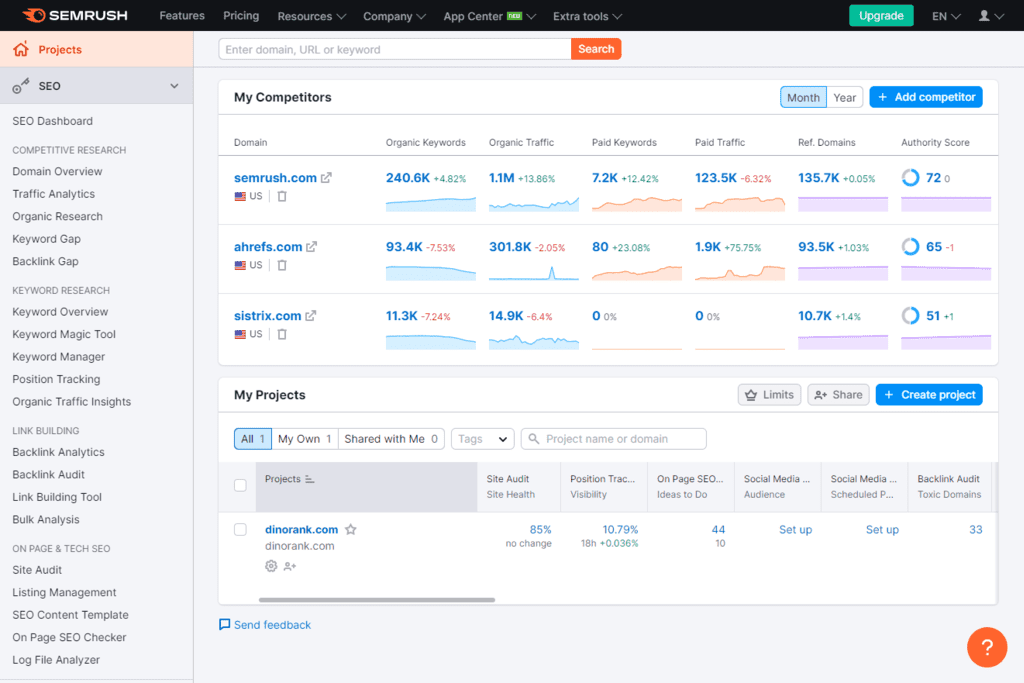Click ahrefs.com paid keywords trend chart

coord(637,272)
